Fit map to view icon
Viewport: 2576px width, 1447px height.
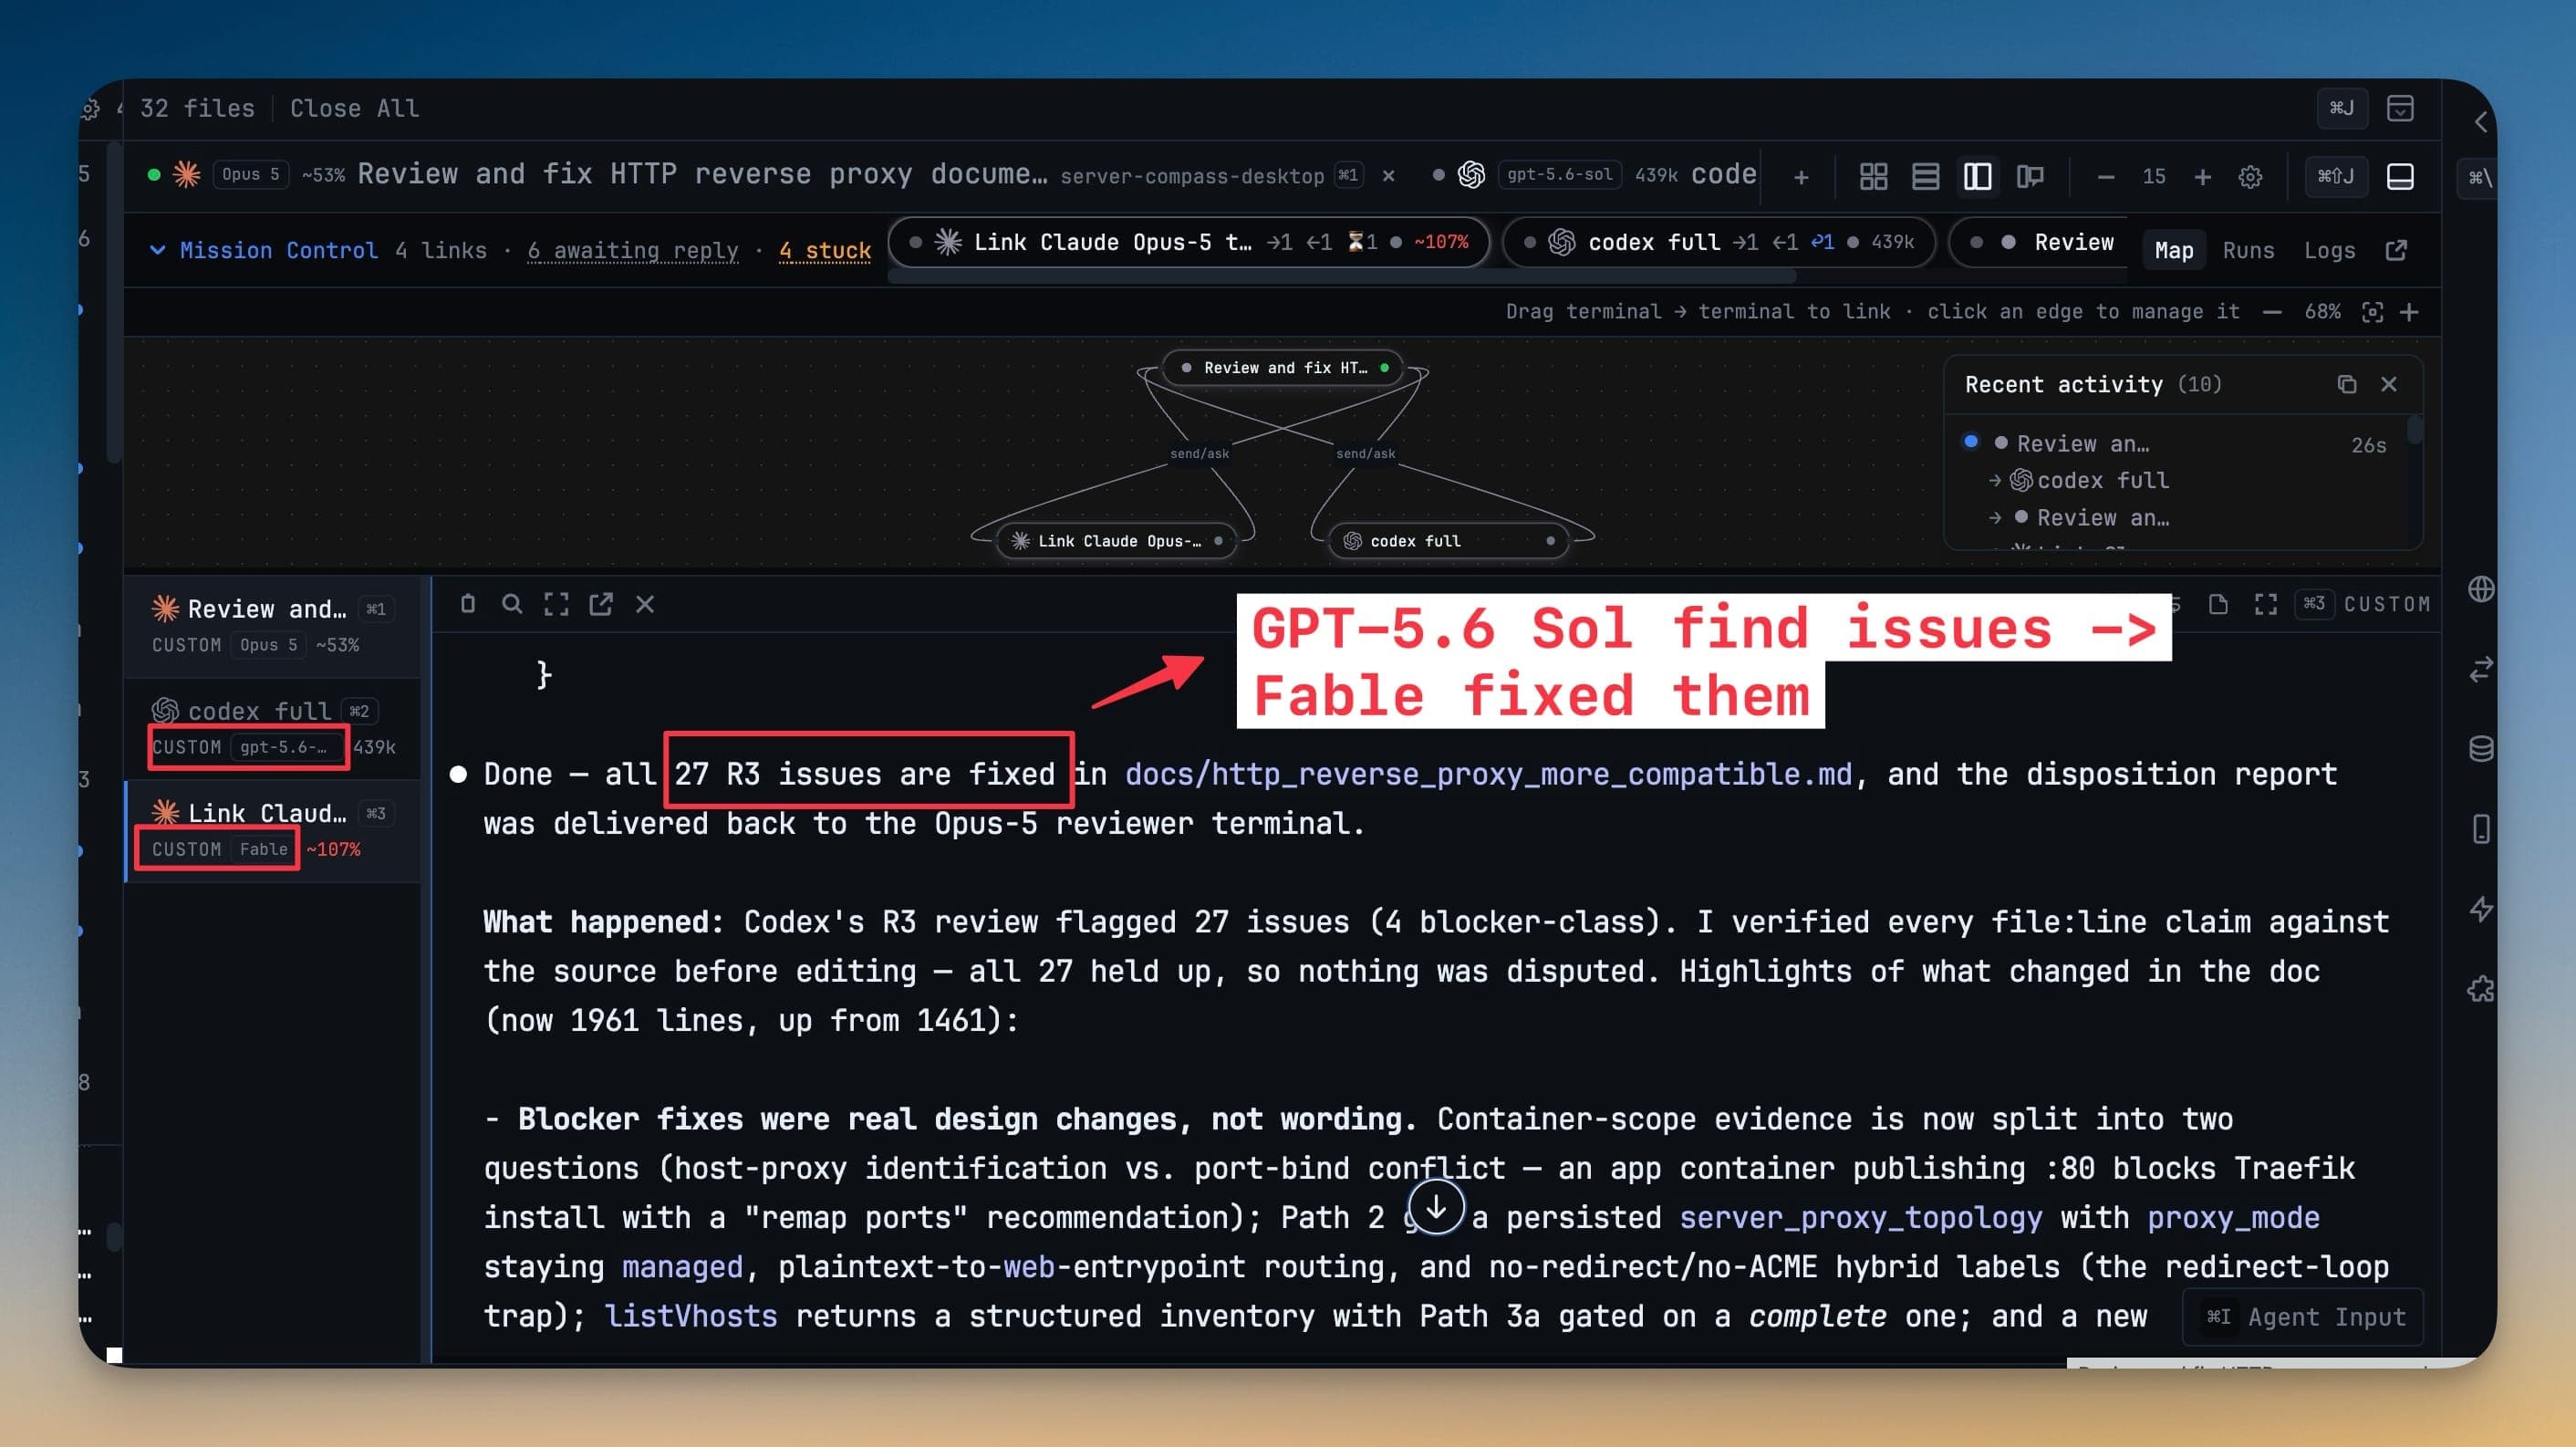tap(2372, 312)
